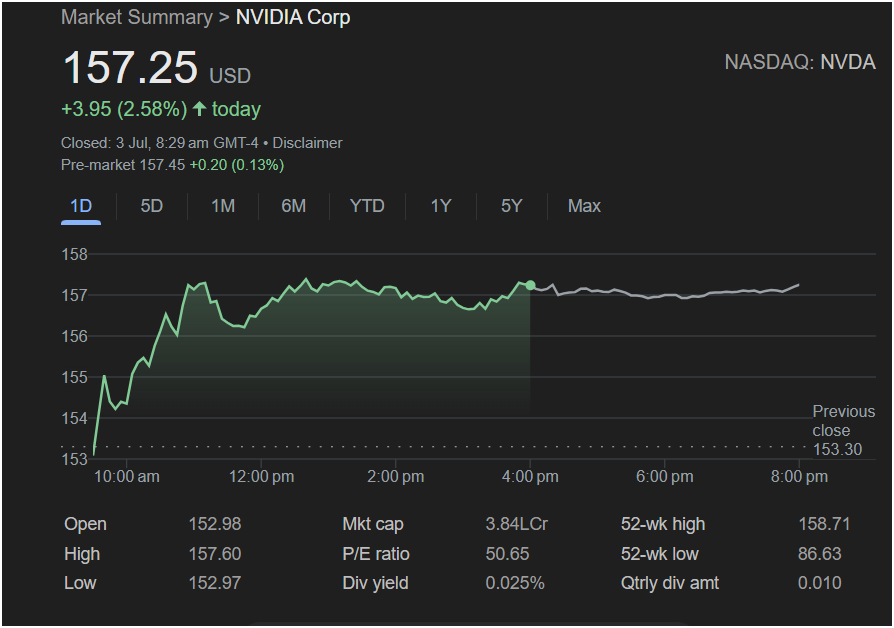Click the Div yield value 0.025%

pos(515,583)
